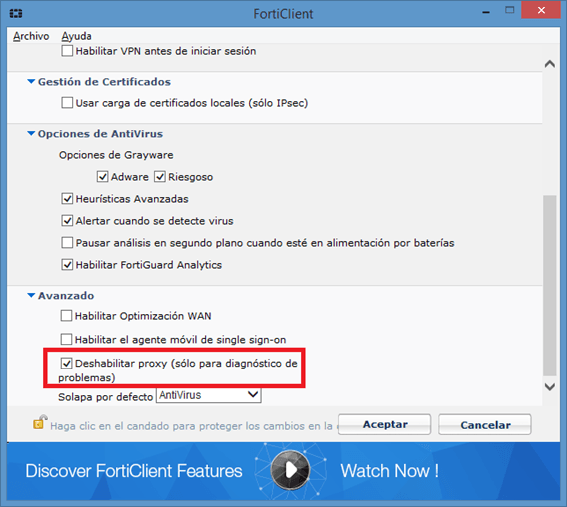567x507 pixels.
Task: Uncheck Deshabilitar proxy checkbox
Action: (66, 363)
